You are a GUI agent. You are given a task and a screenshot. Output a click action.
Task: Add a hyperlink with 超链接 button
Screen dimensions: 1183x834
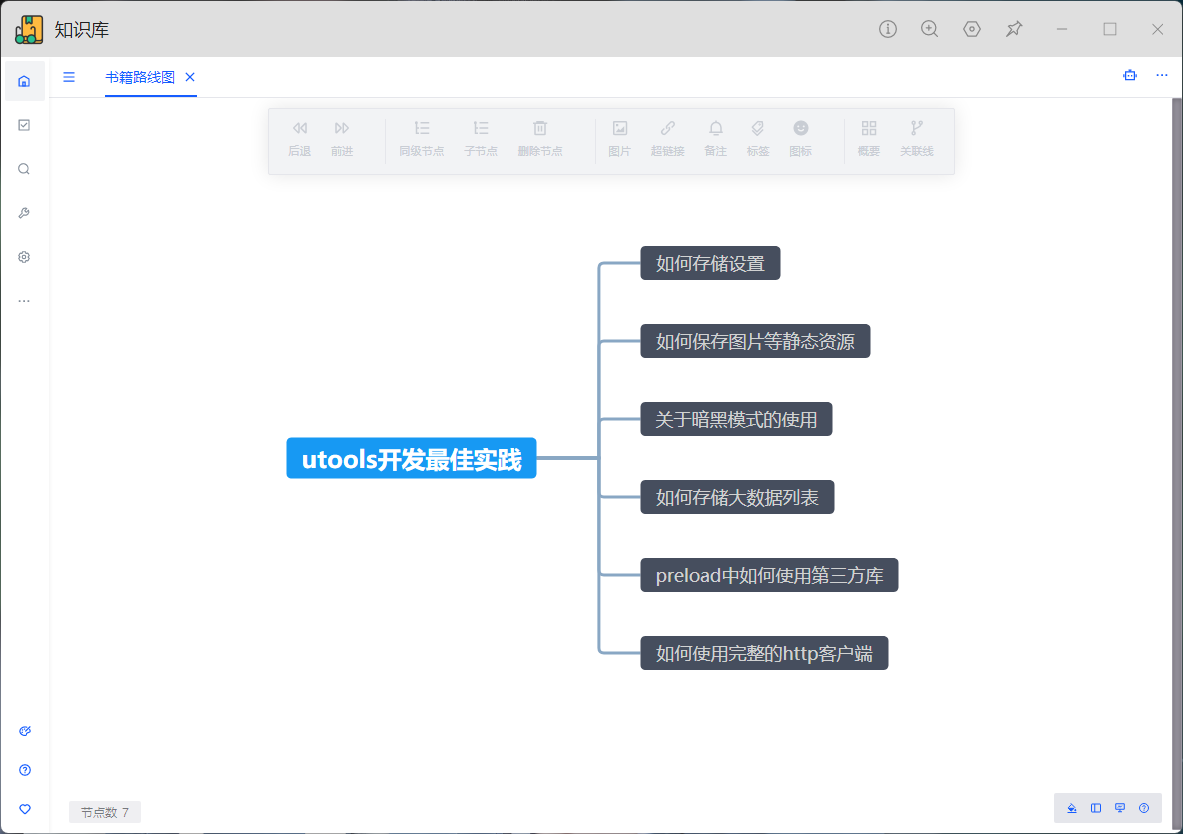pos(668,139)
